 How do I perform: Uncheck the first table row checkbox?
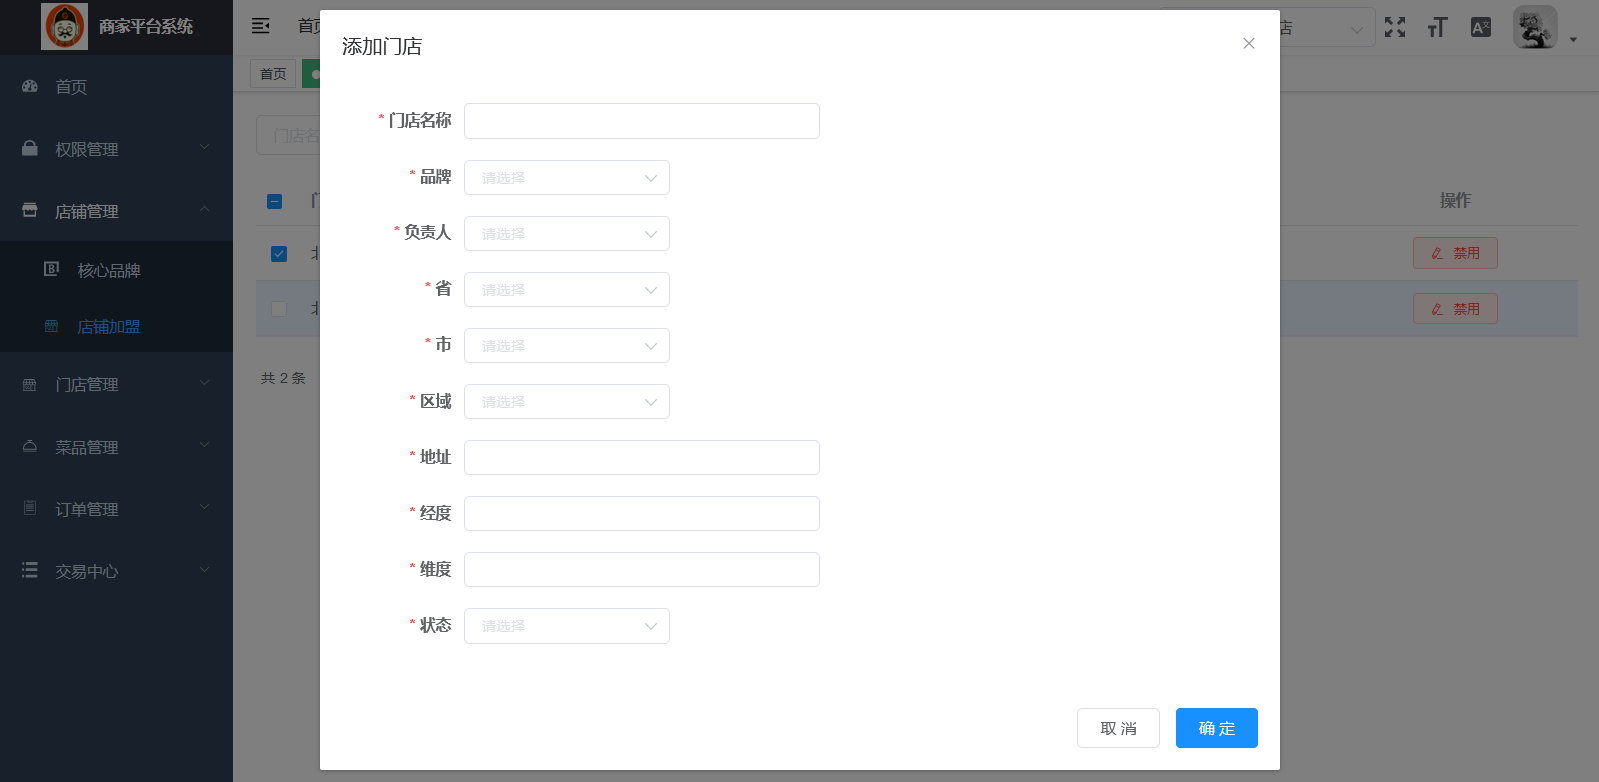tap(279, 253)
